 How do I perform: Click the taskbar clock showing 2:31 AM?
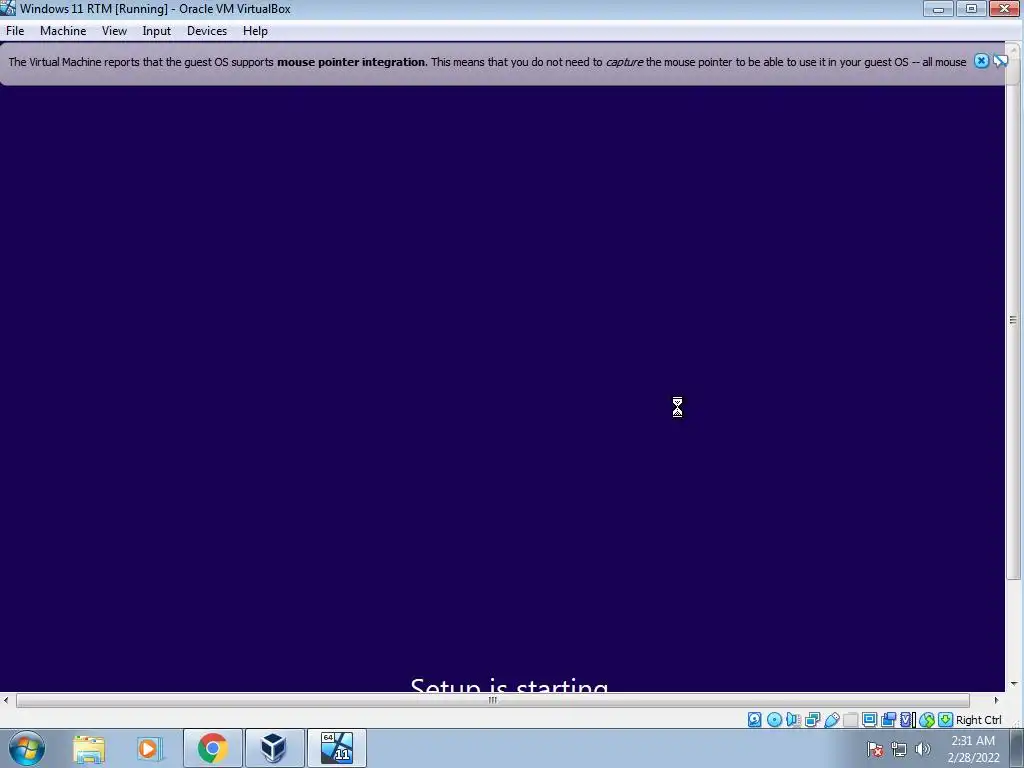tap(973, 749)
